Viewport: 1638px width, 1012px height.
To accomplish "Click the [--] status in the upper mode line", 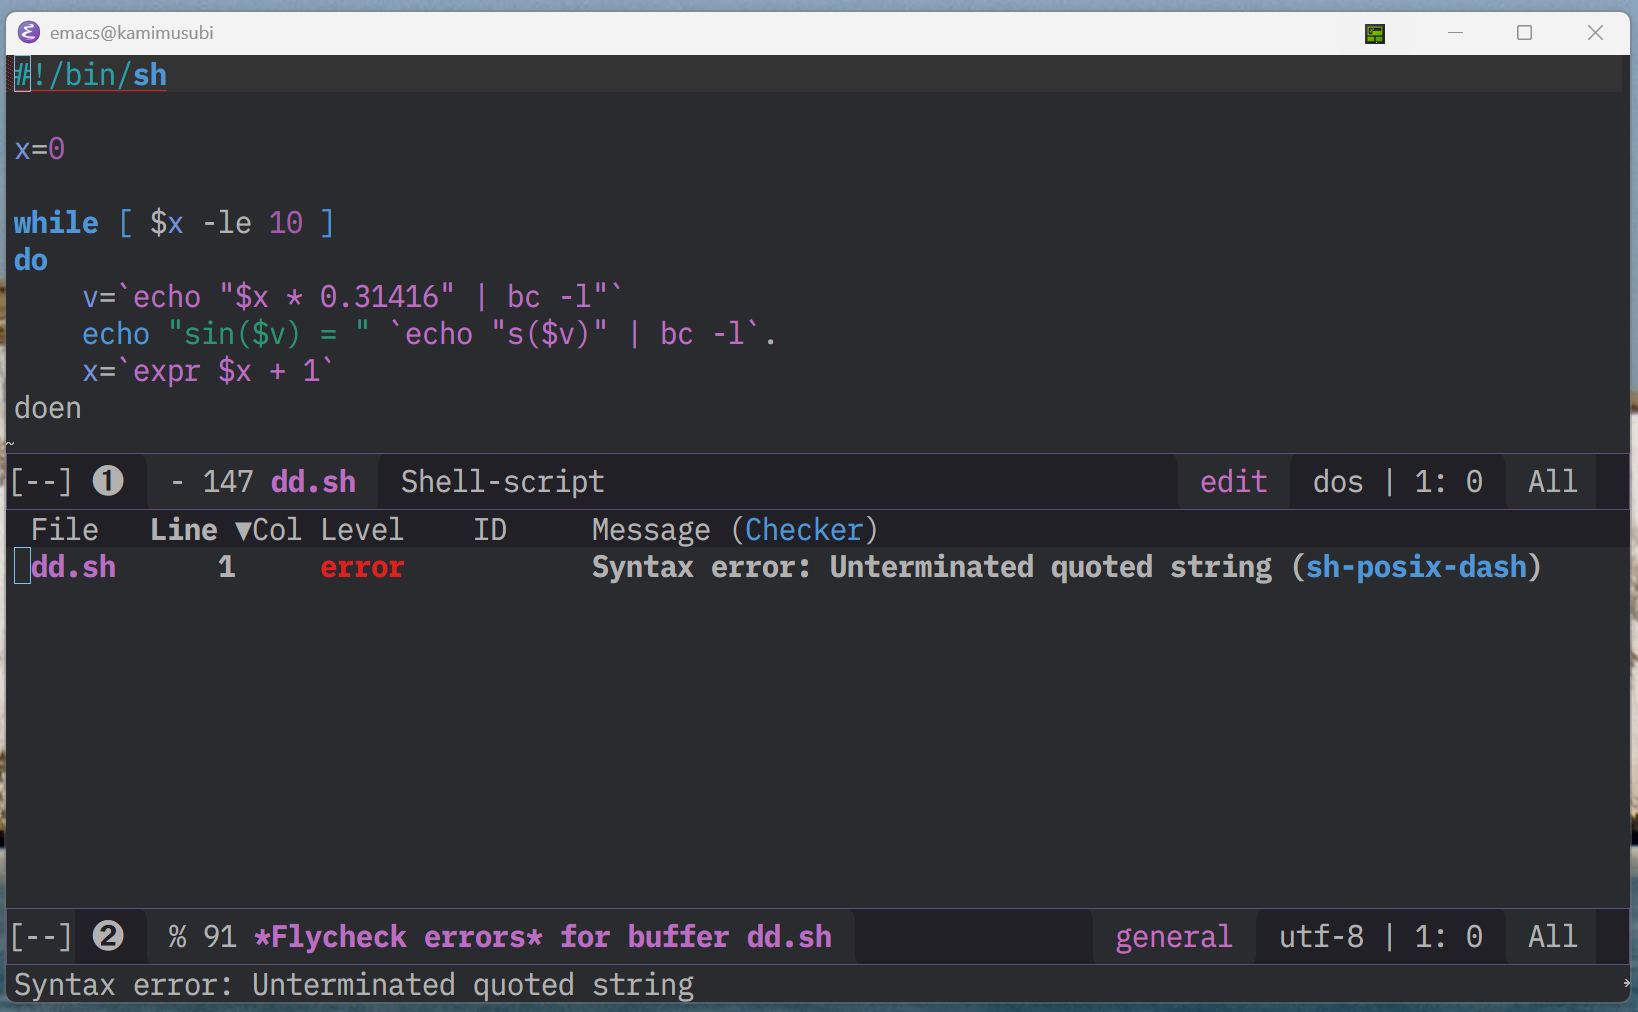I will [x=41, y=482].
